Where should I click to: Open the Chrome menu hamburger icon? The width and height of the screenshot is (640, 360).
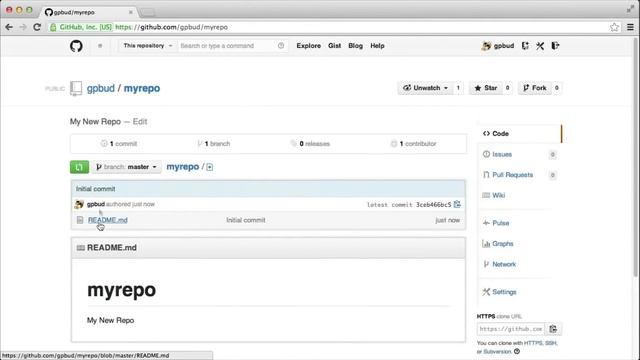(630, 27)
